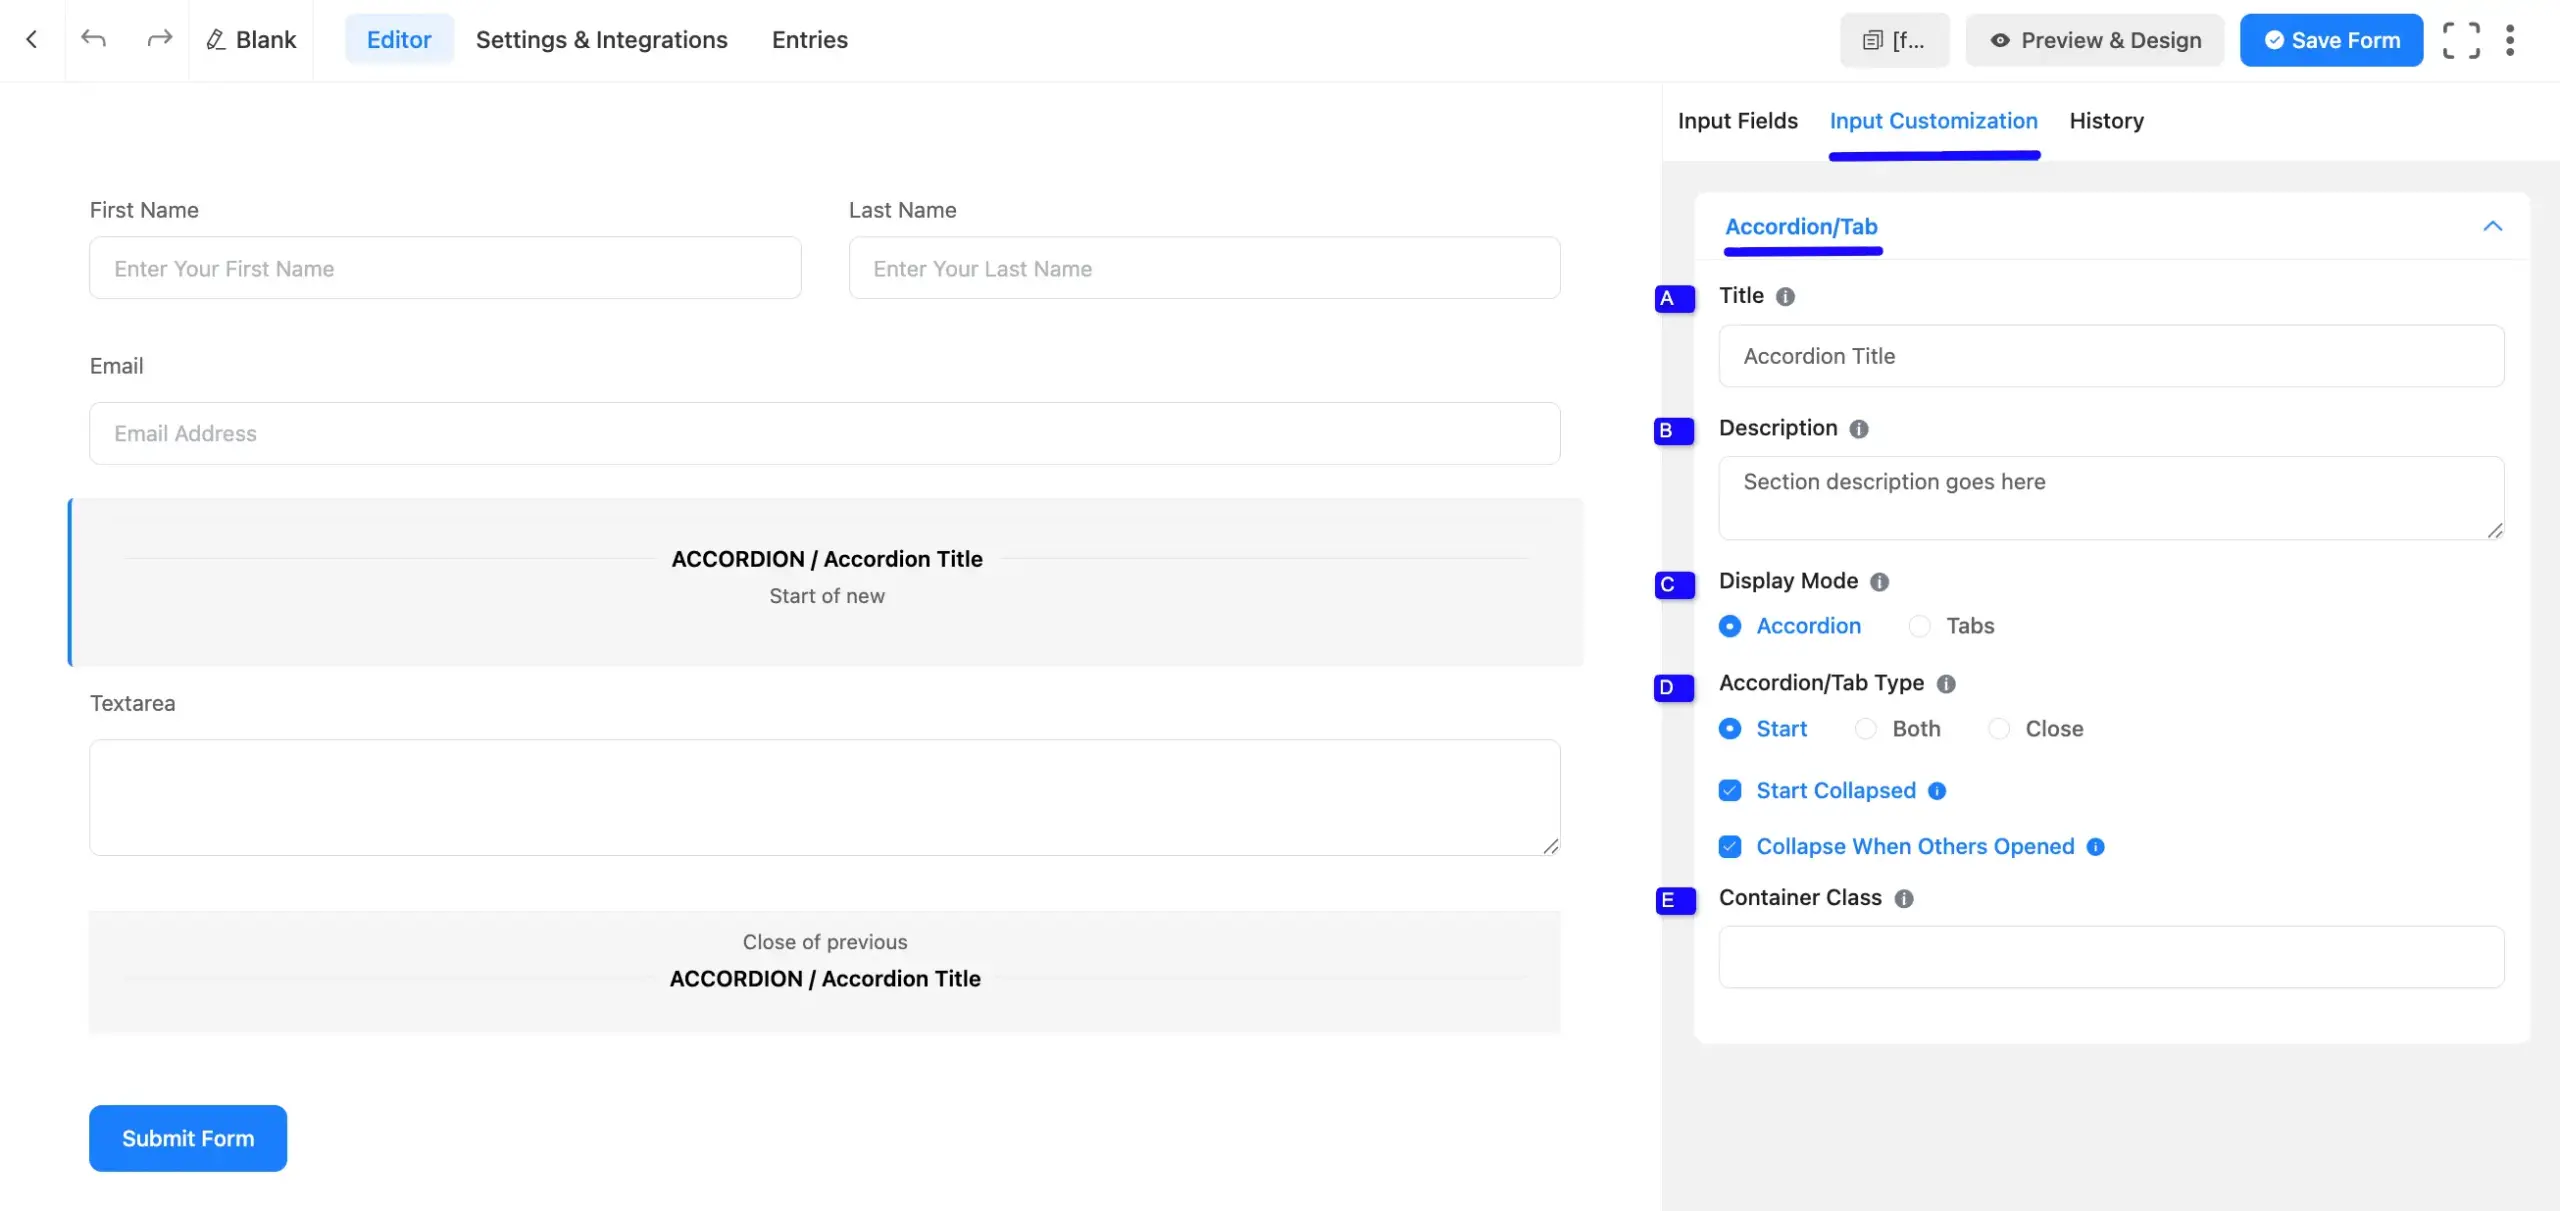Open the Settings & Integrations tab
Viewport: 2560px width, 1211px height.
601,40
